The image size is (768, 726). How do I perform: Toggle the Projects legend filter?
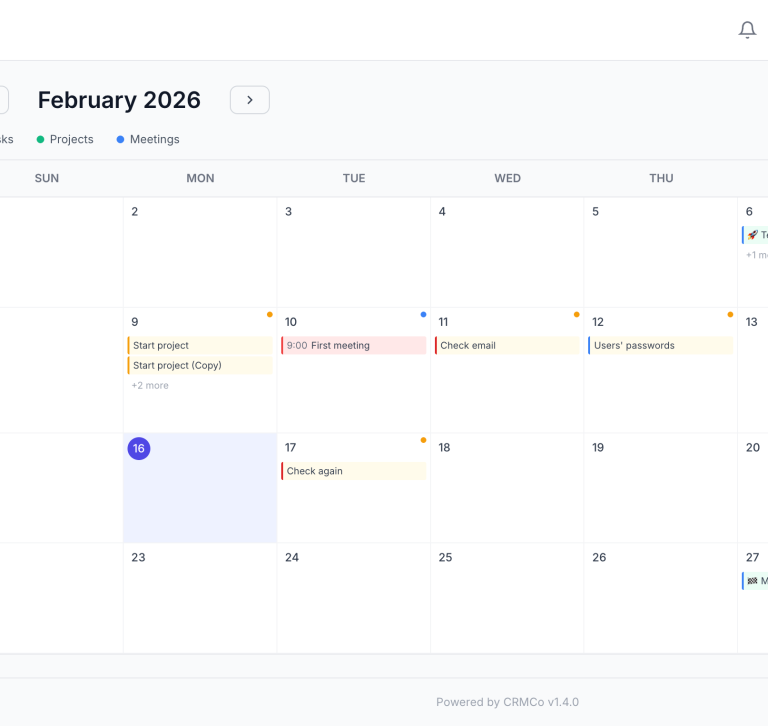[x=65, y=139]
